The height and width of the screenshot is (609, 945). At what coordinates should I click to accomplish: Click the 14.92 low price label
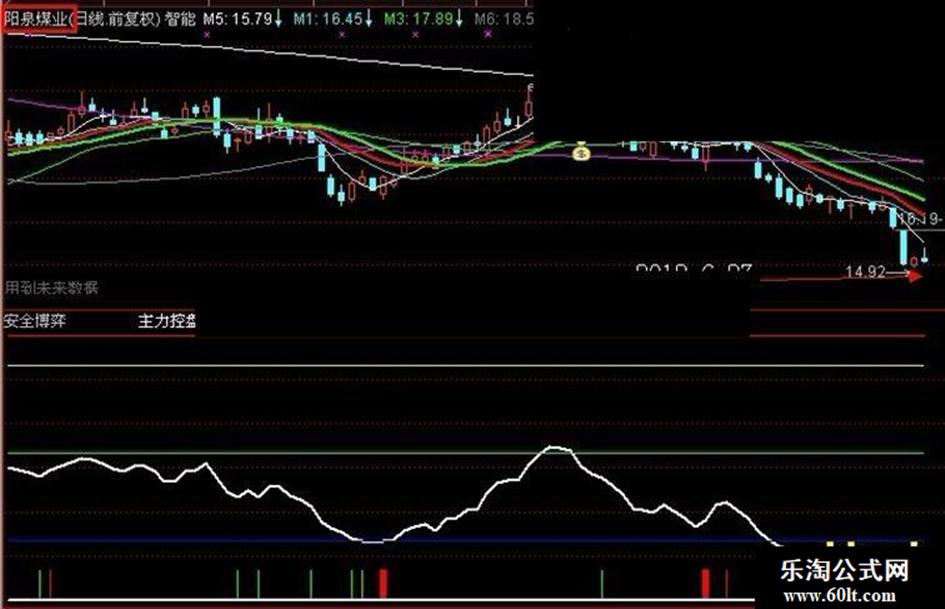[x=865, y=272]
